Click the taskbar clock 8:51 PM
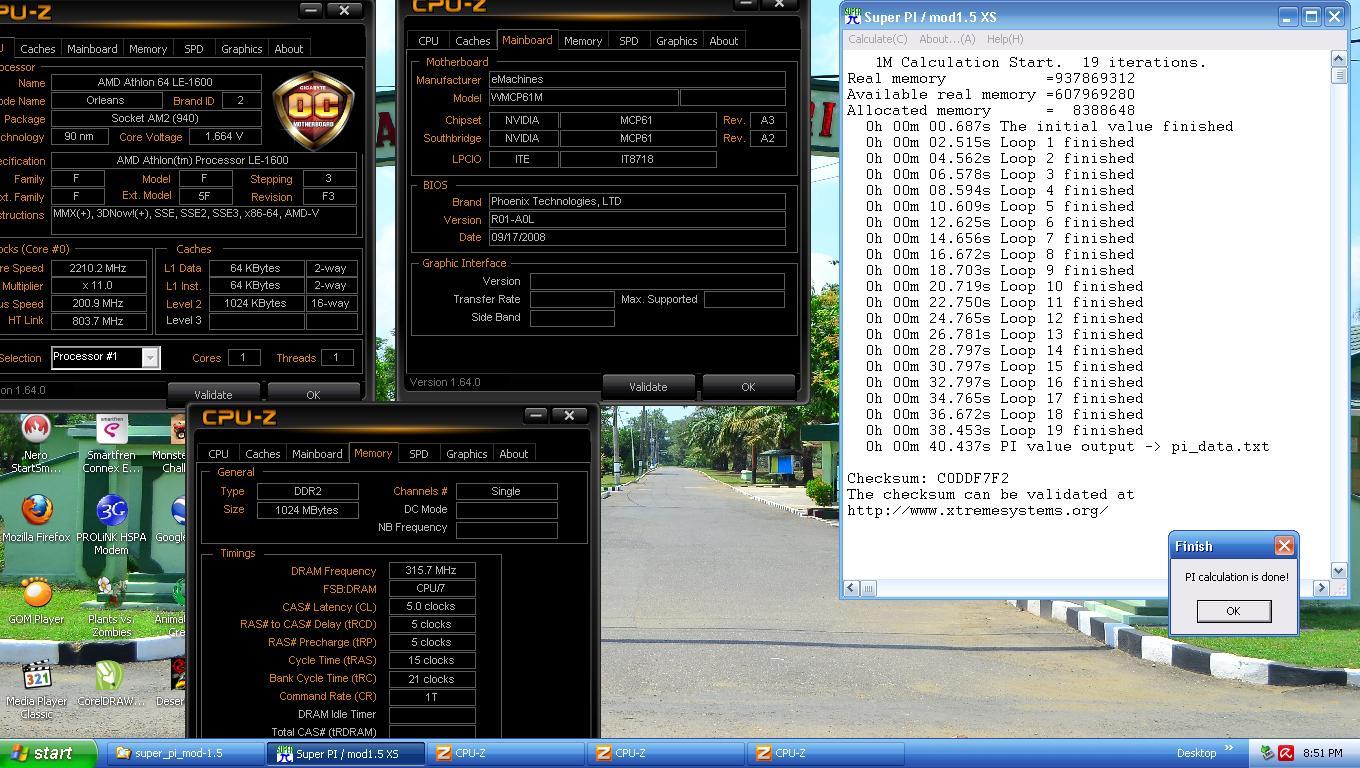This screenshot has height=768, width=1360. tap(1322, 753)
